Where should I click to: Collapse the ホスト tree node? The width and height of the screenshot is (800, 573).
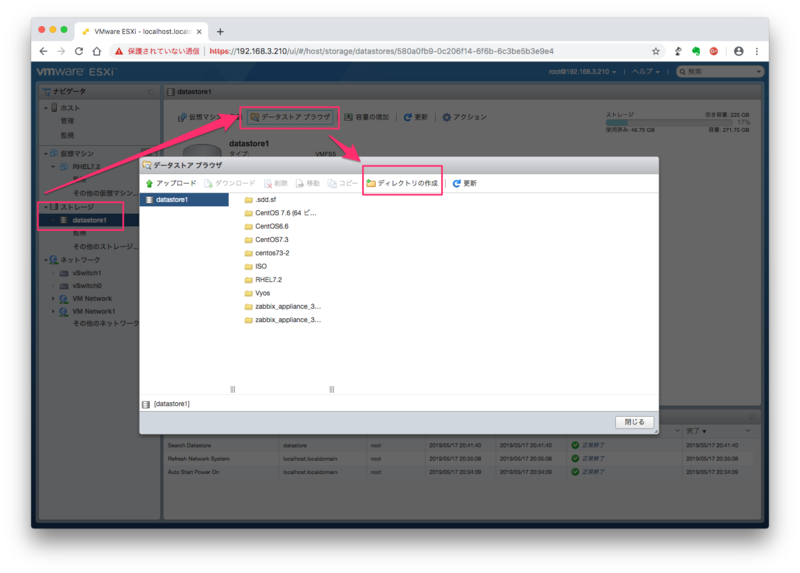[46, 108]
